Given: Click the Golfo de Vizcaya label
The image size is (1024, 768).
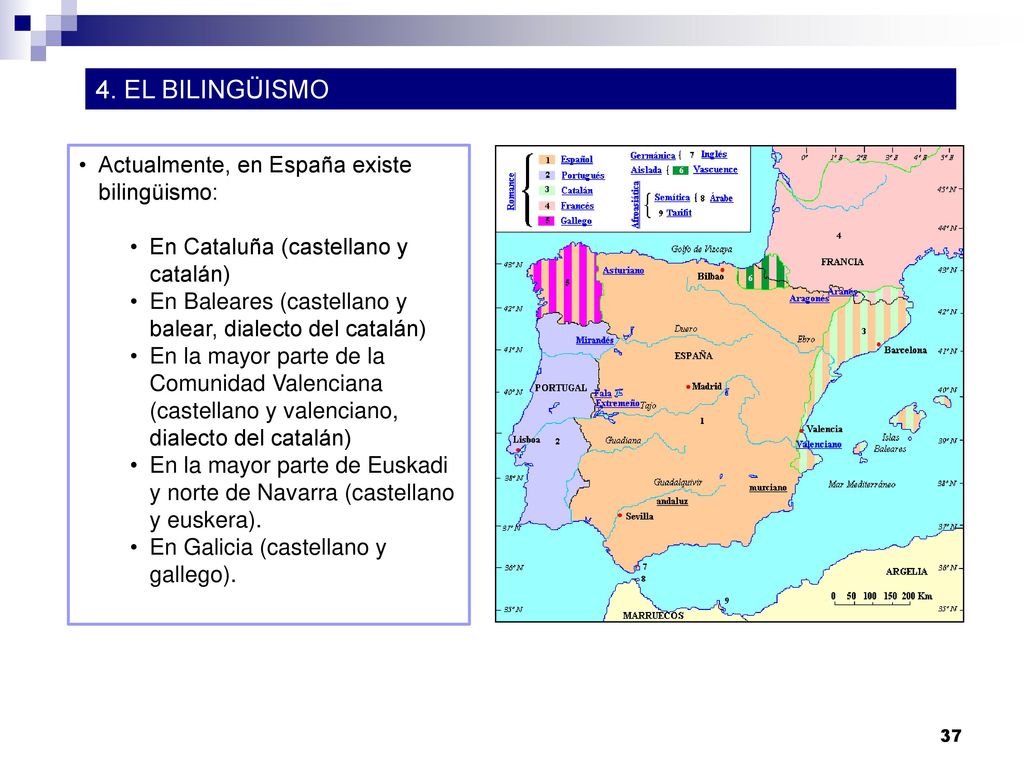Looking at the screenshot, I should coord(701,249).
